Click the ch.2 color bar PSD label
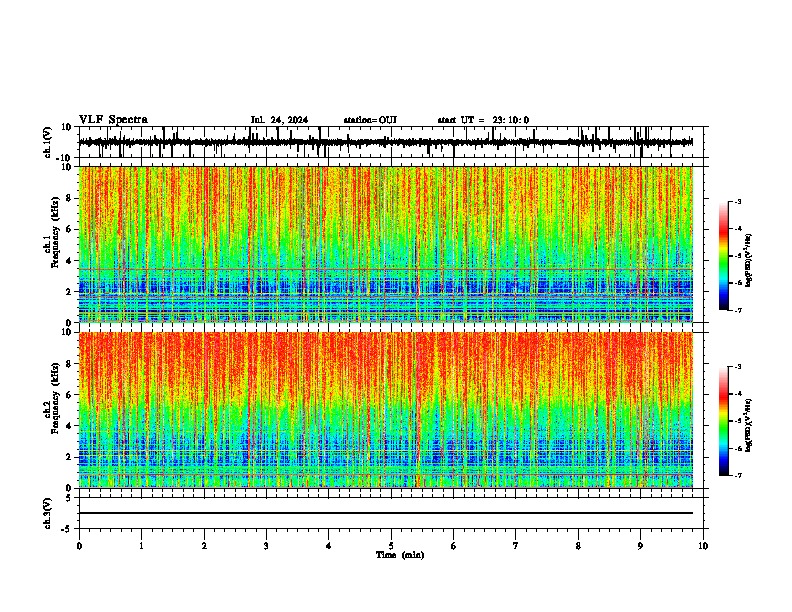The height and width of the screenshot is (612, 792). click(749, 426)
